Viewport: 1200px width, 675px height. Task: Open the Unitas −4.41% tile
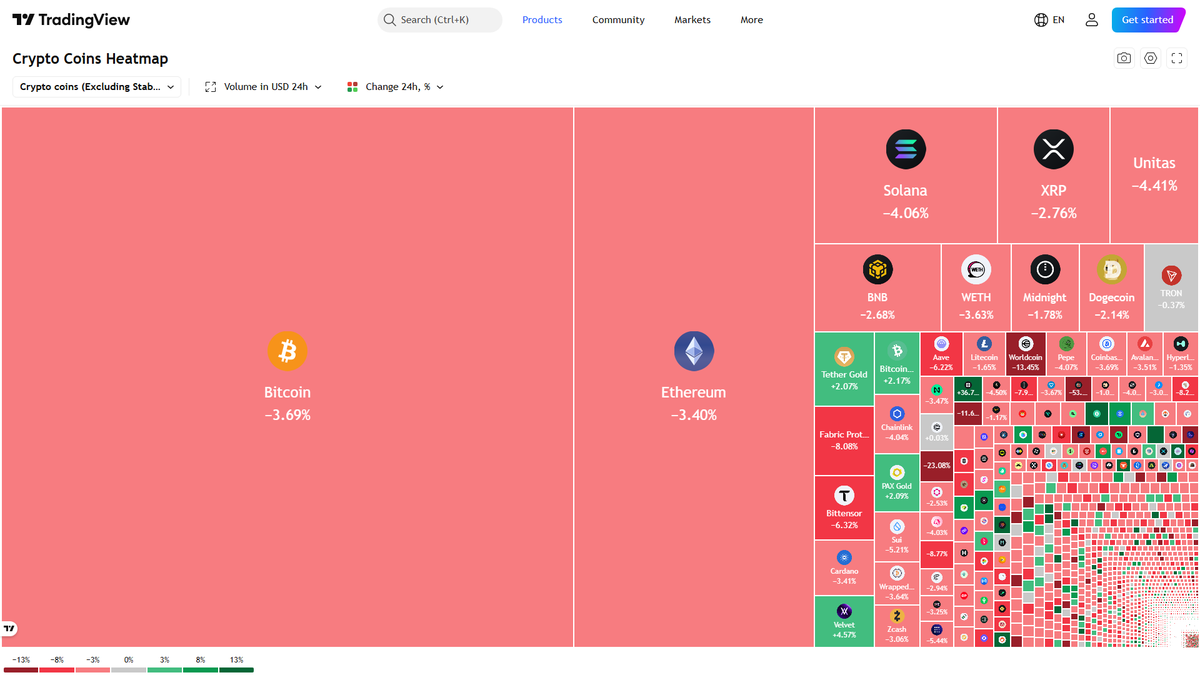click(x=1154, y=175)
